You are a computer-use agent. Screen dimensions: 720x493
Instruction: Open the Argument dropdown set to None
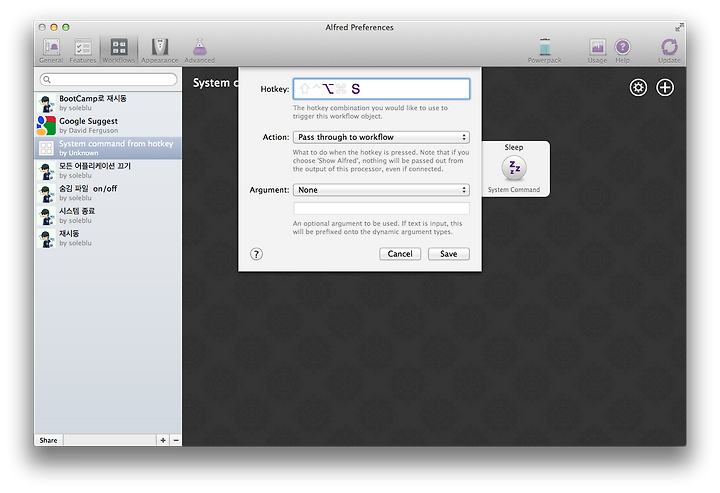pos(381,190)
